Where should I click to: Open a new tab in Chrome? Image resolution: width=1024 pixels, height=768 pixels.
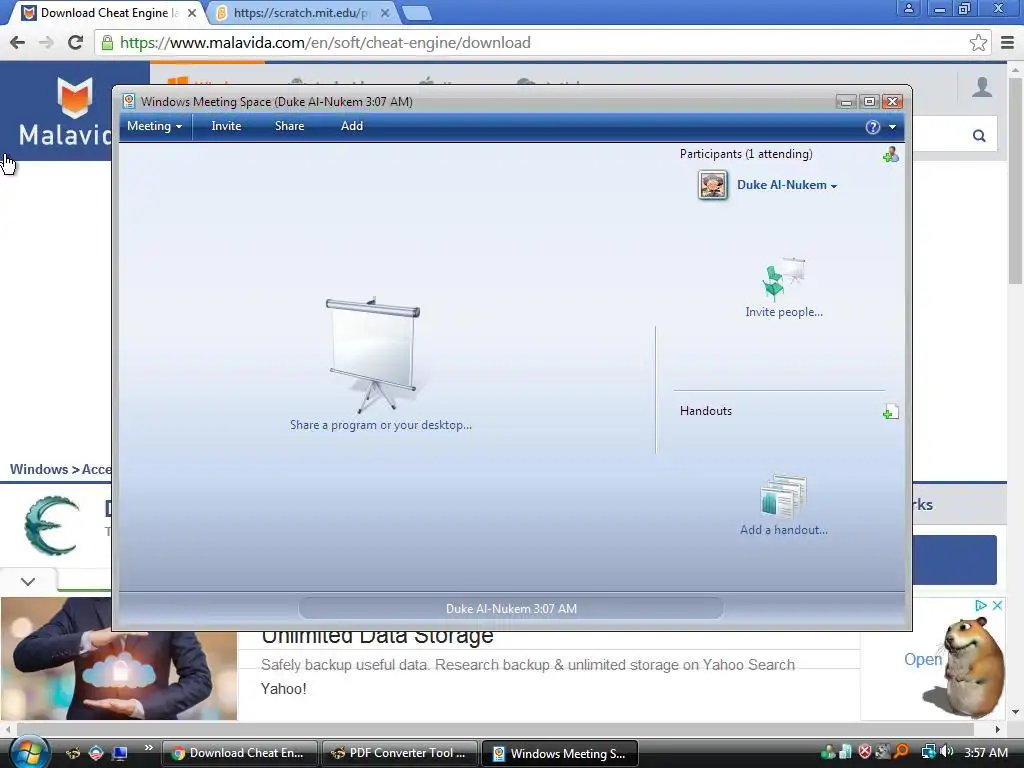[417, 13]
